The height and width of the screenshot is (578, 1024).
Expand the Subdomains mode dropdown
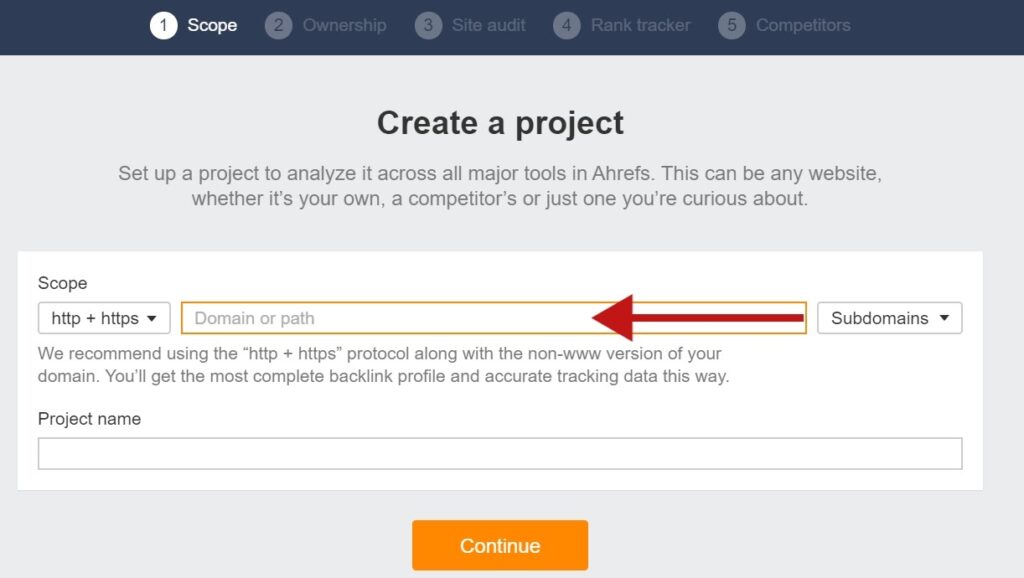pos(889,318)
